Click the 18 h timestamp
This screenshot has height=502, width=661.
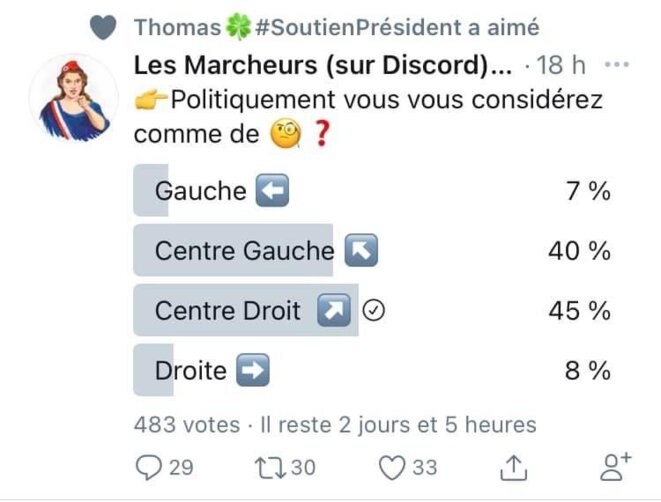562,65
